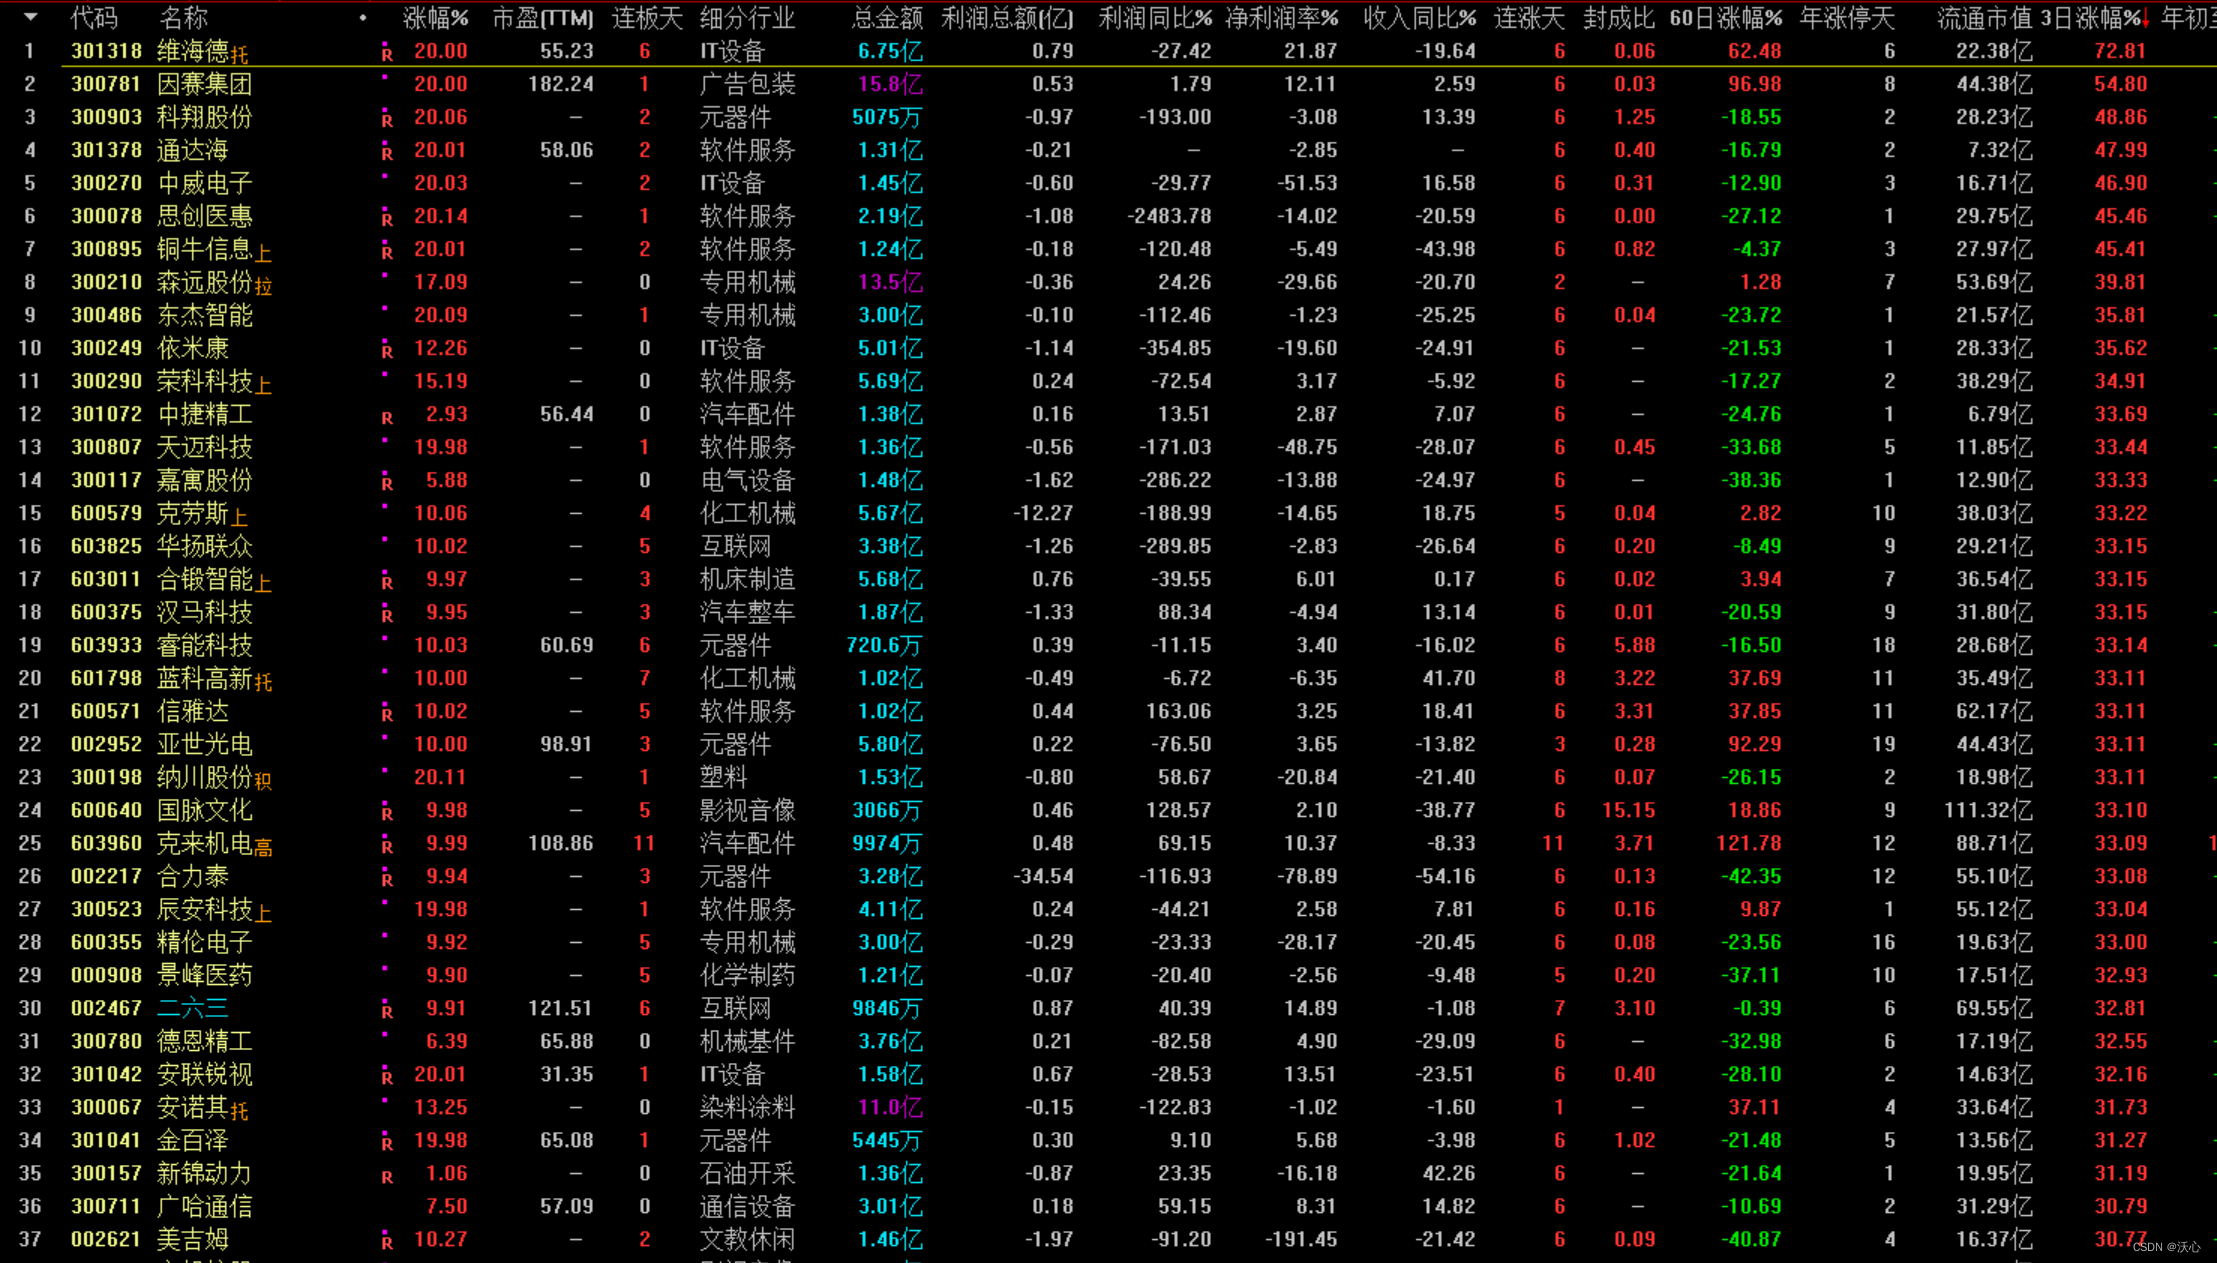Click the 60日涨幅% column header

tap(1726, 18)
